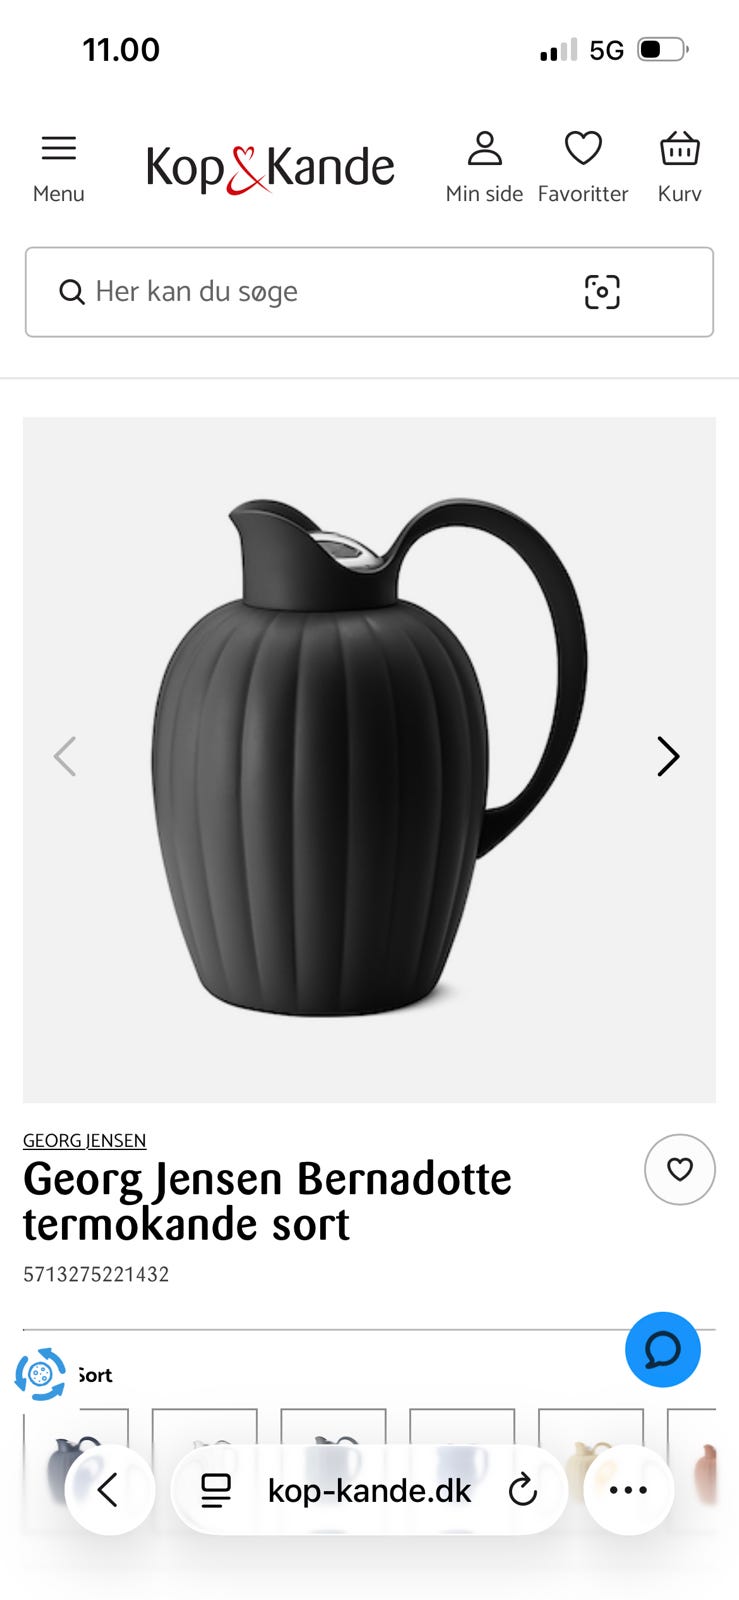Reload the page in browser bar
The image size is (739, 1600).
(522, 1490)
